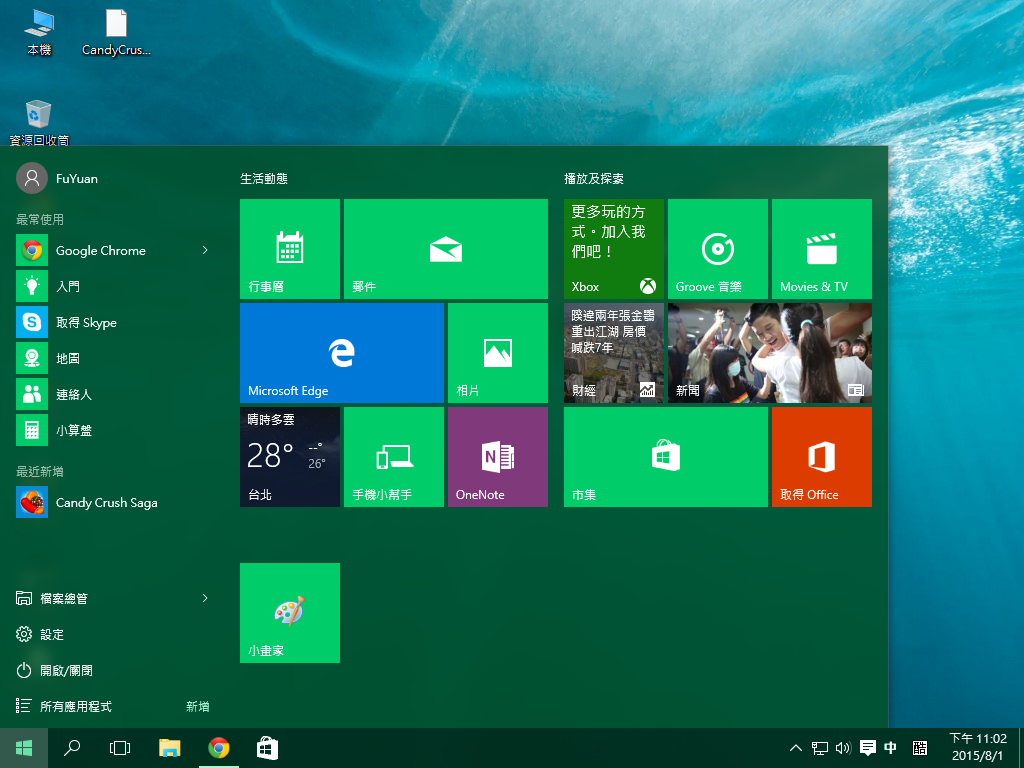
Task: Open Task View on the taskbar
Action: click(x=120, y=748)
